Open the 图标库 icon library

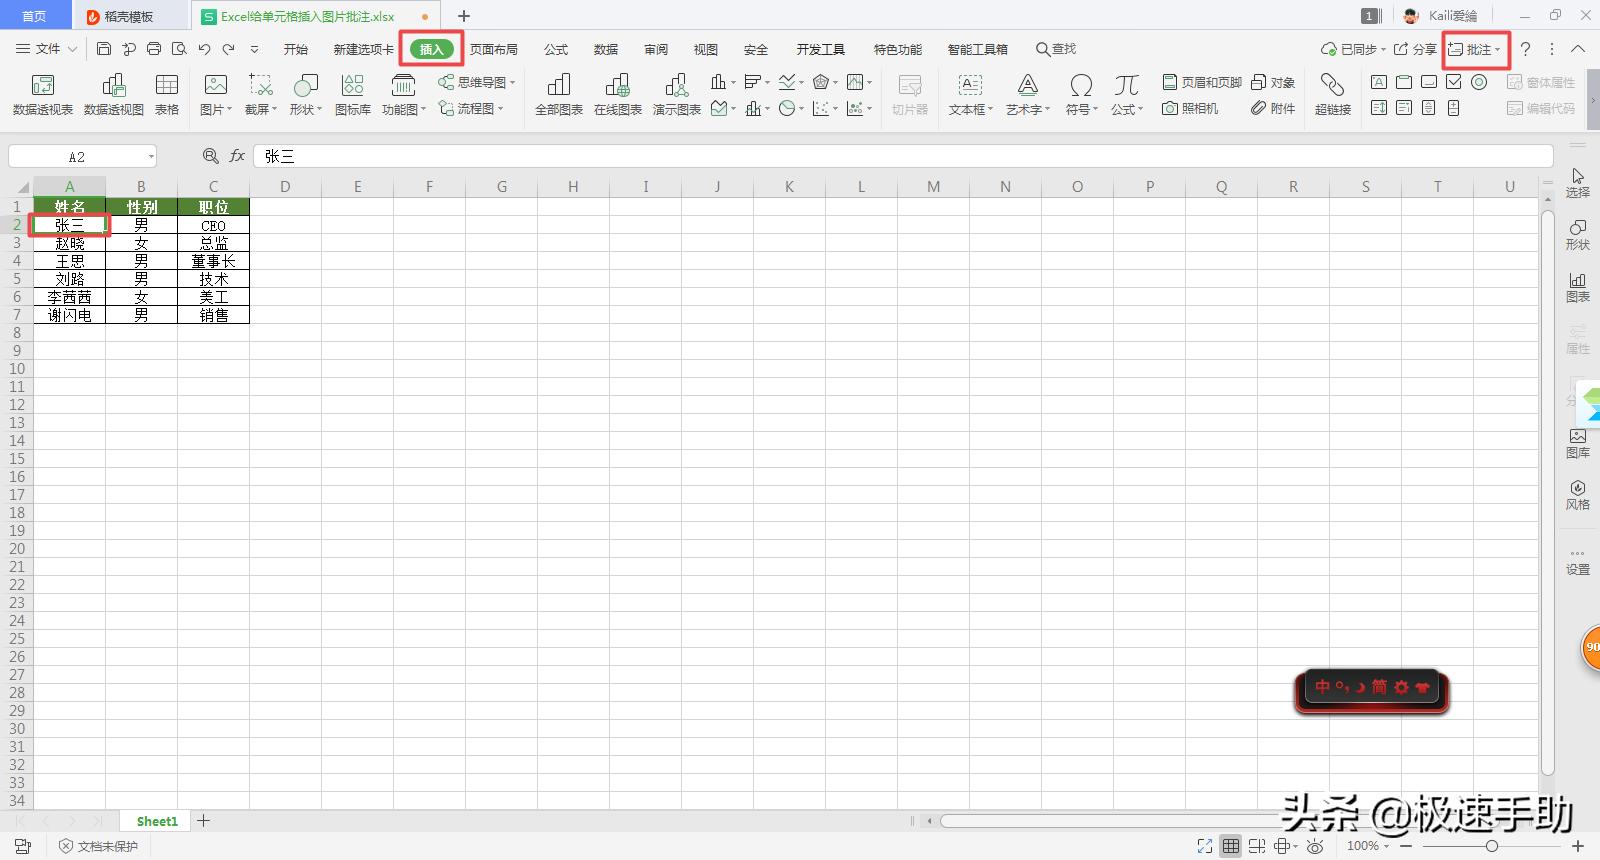tap(352, 94)
